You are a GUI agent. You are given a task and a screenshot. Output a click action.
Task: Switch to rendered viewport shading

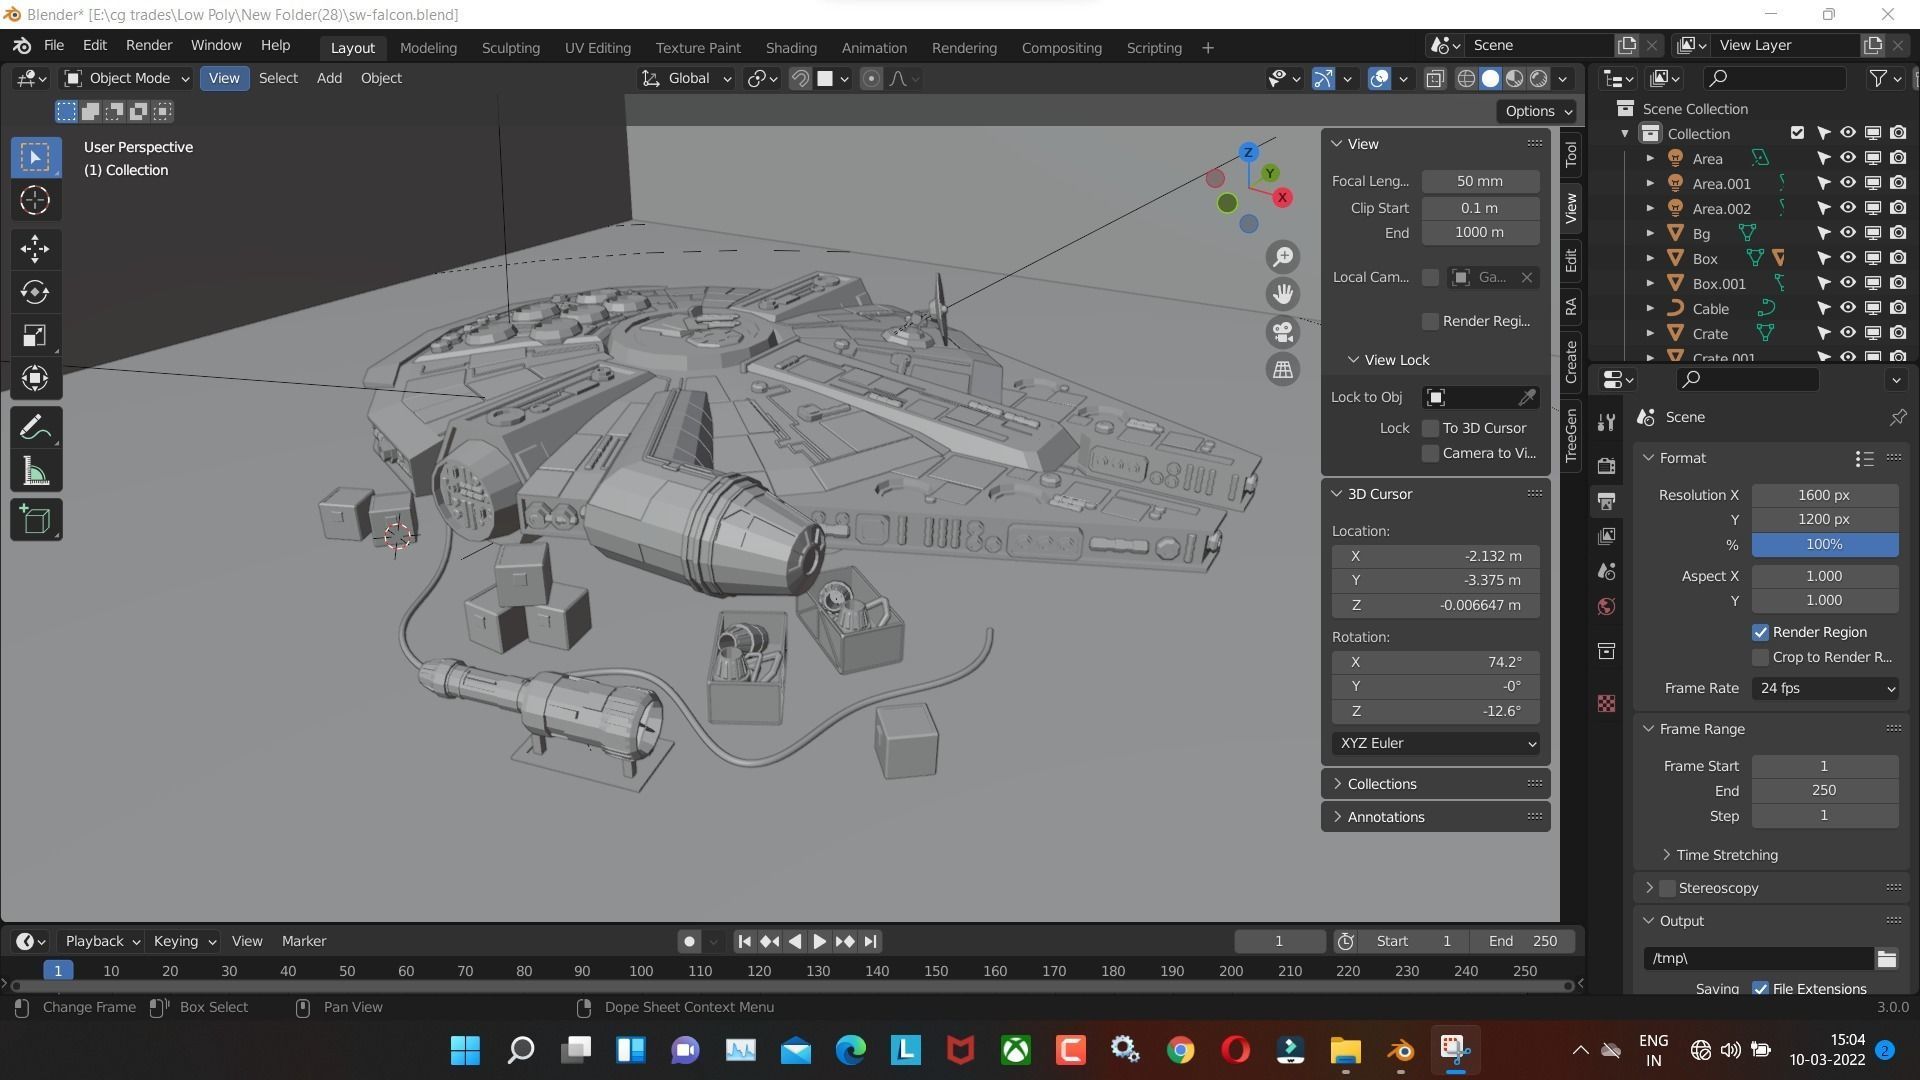point(1539,79)
